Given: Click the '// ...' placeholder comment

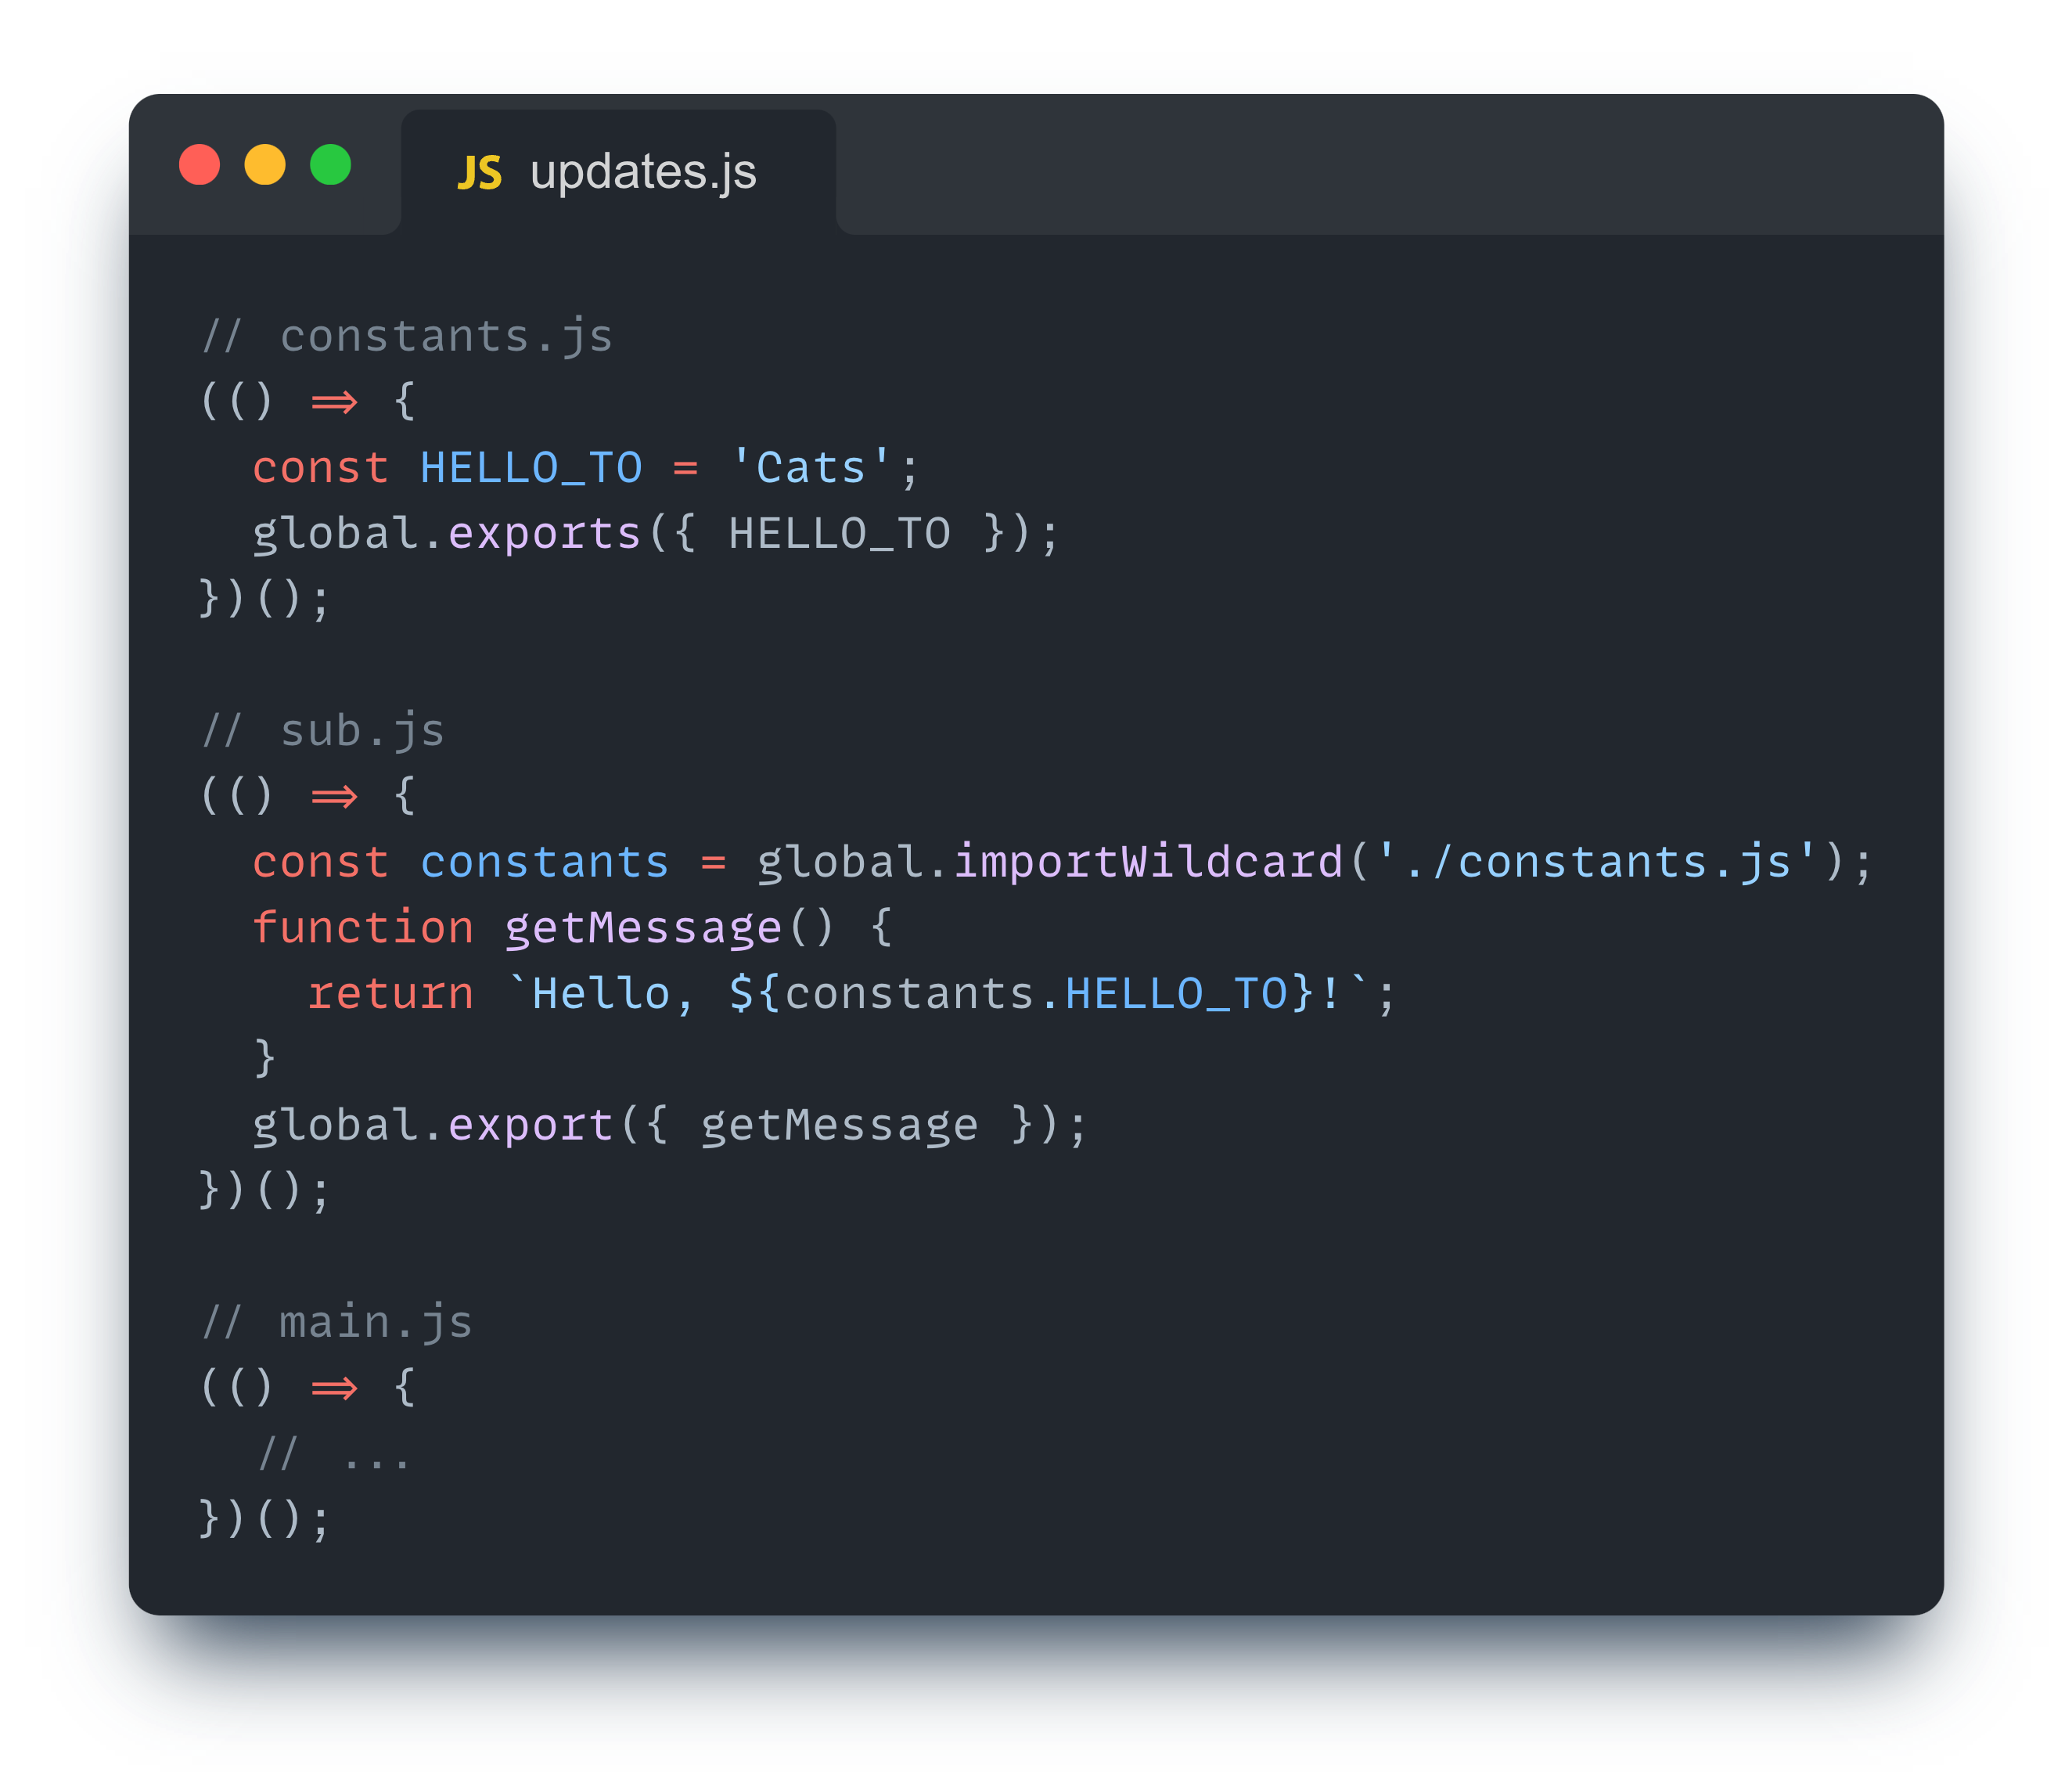Looking at the screenshot, I should pos(334,1454).
